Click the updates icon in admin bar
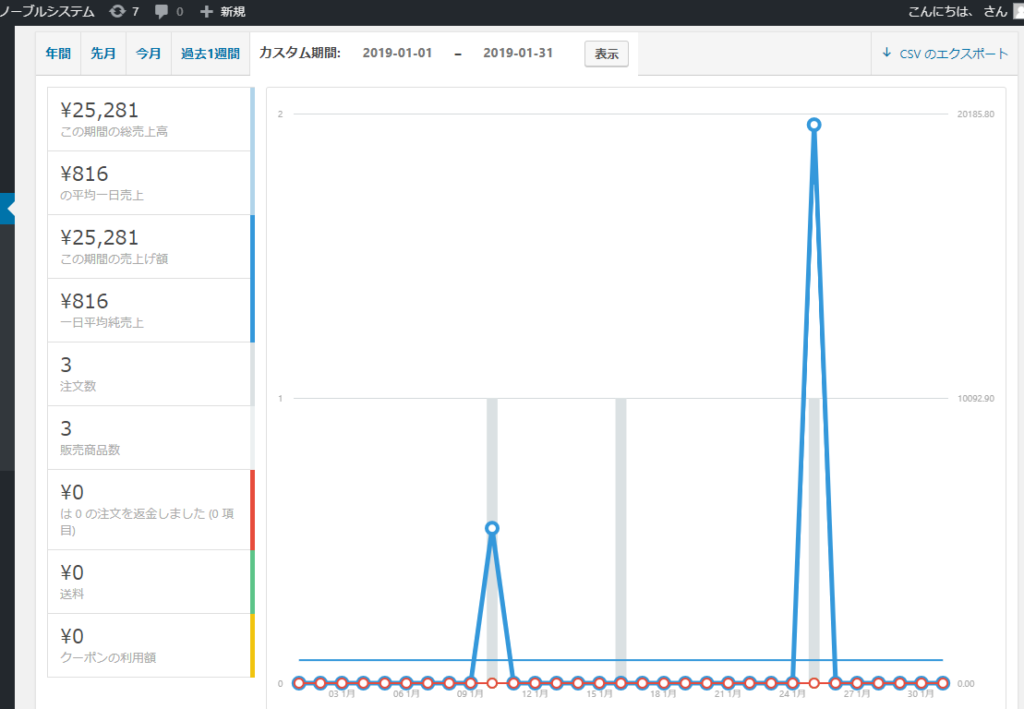 [118, 12]
